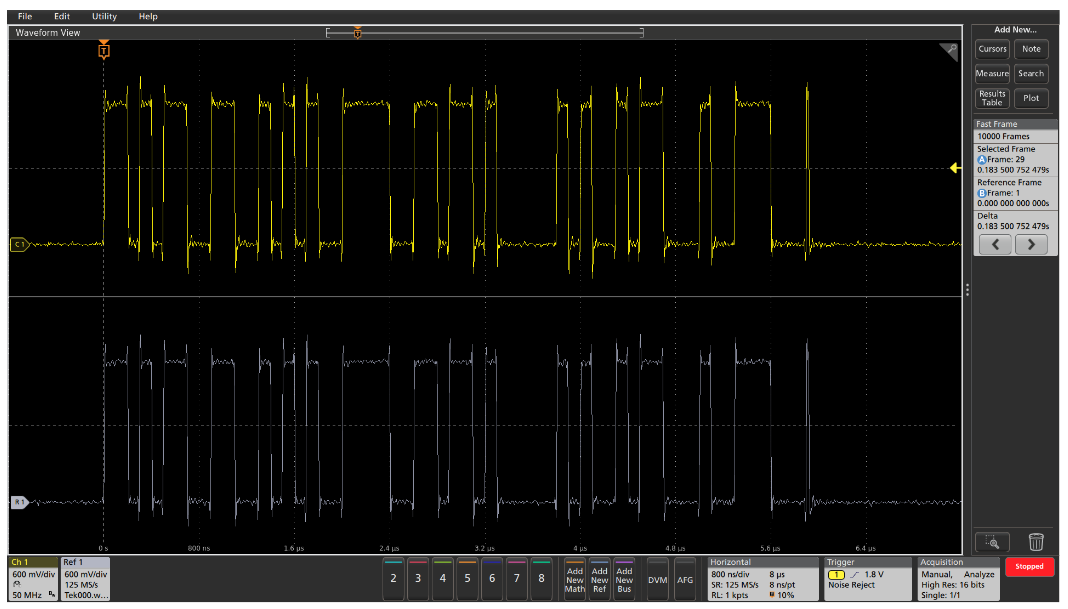Viewport: 1068px width, 609px height.
Task: Open the zoom magnifier tool icon
Action: click(992, 542)
